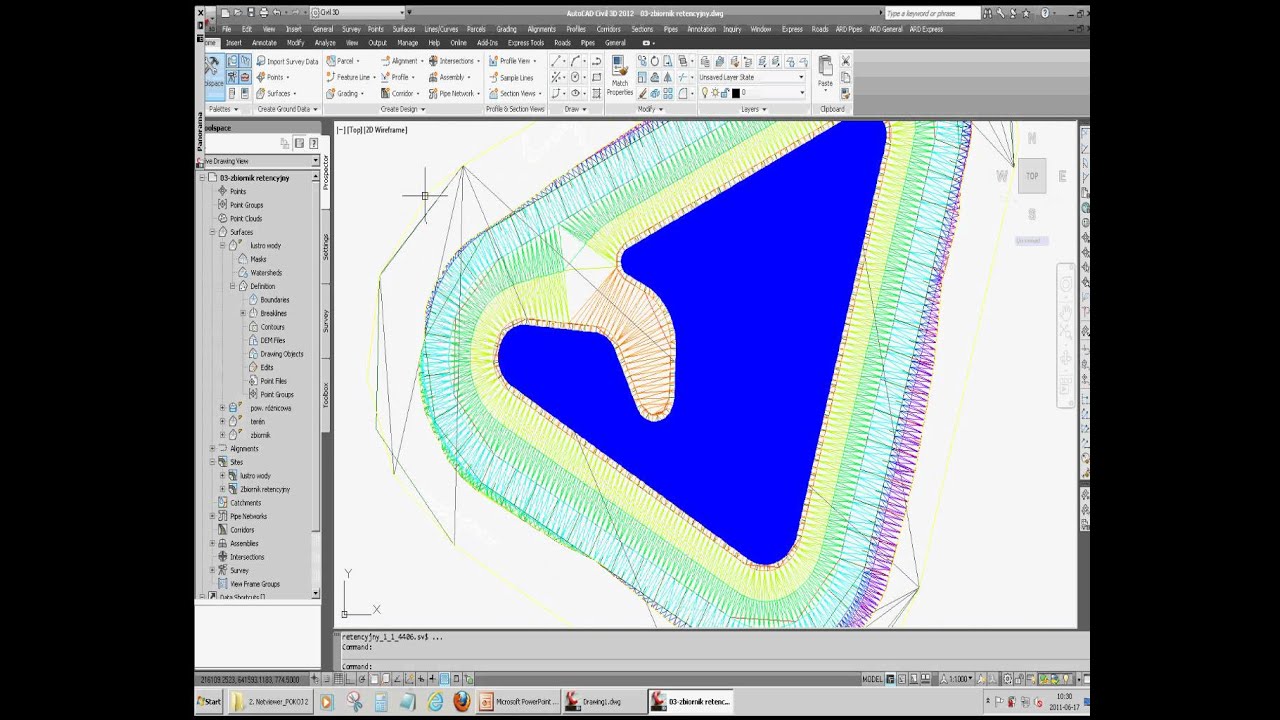Open the Grading menu in menu bar
The image size is (1280, 720).
pos(506,29)
